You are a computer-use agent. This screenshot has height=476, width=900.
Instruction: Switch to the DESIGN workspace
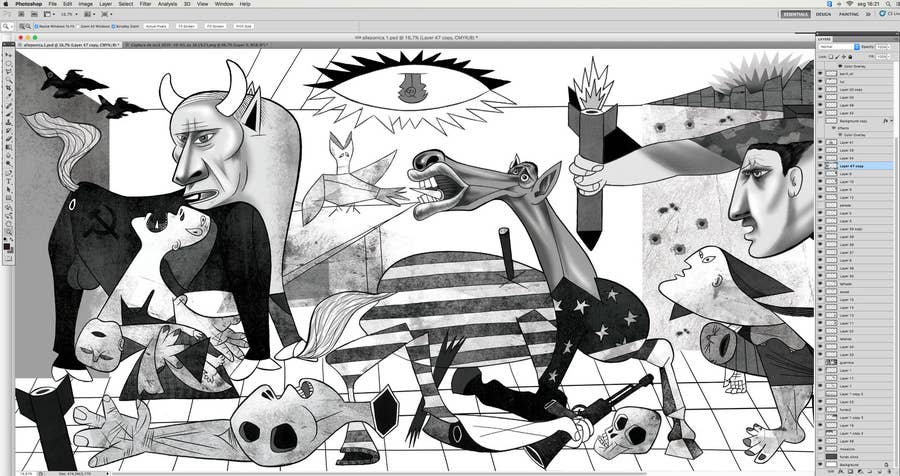pyautogui.click(x=823, y=14)
